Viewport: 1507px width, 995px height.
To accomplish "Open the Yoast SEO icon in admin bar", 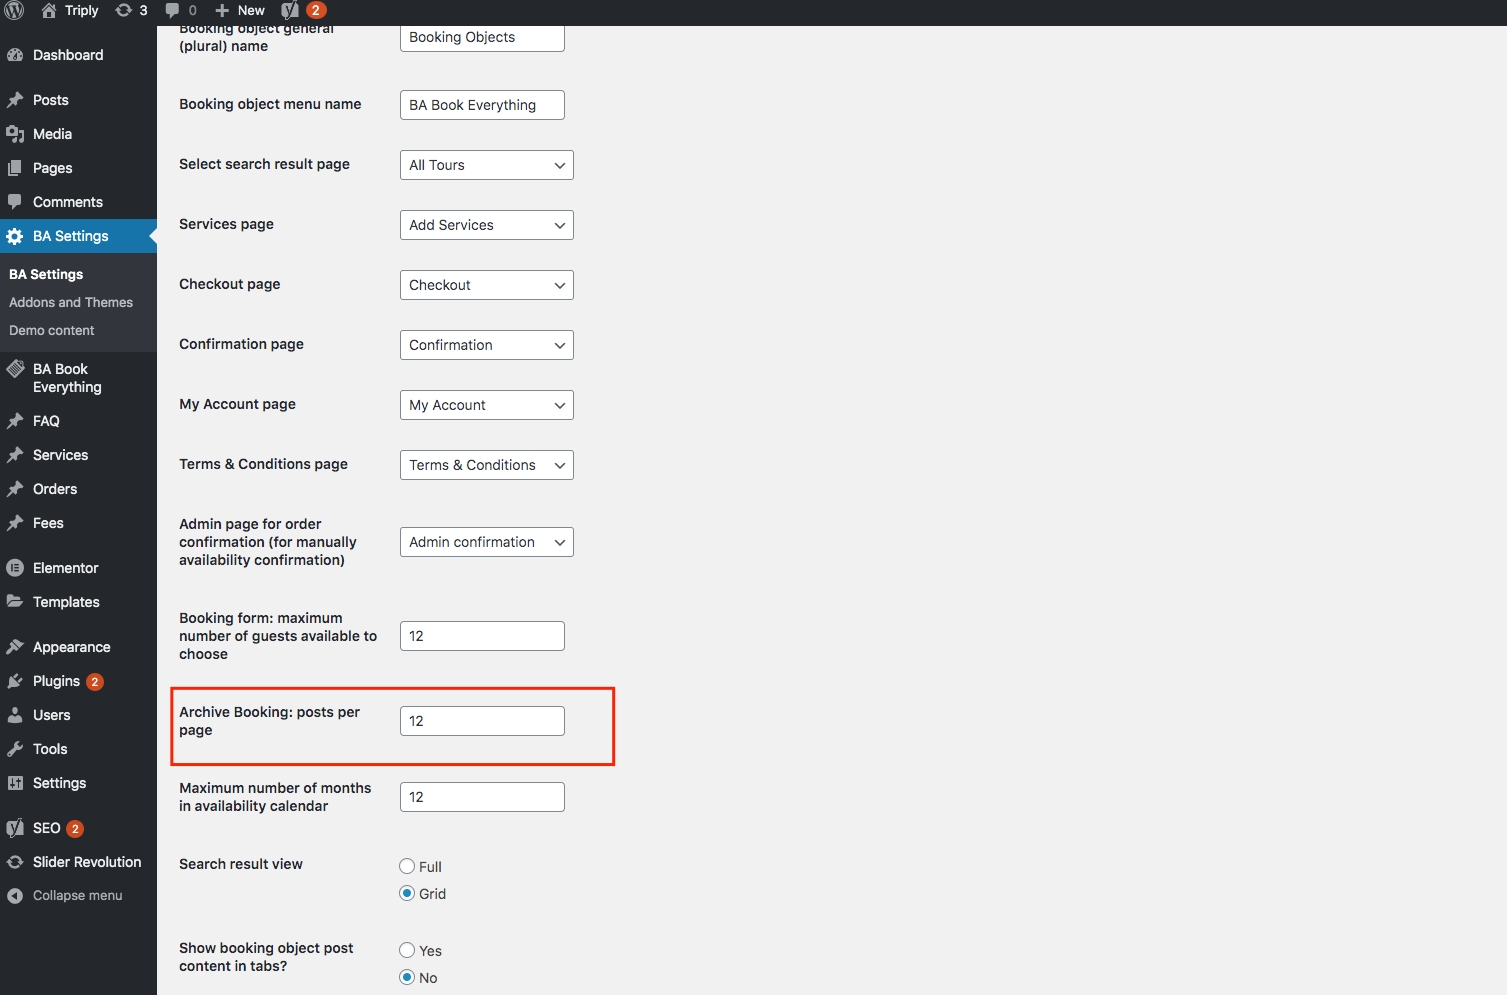I will point(290,11).
